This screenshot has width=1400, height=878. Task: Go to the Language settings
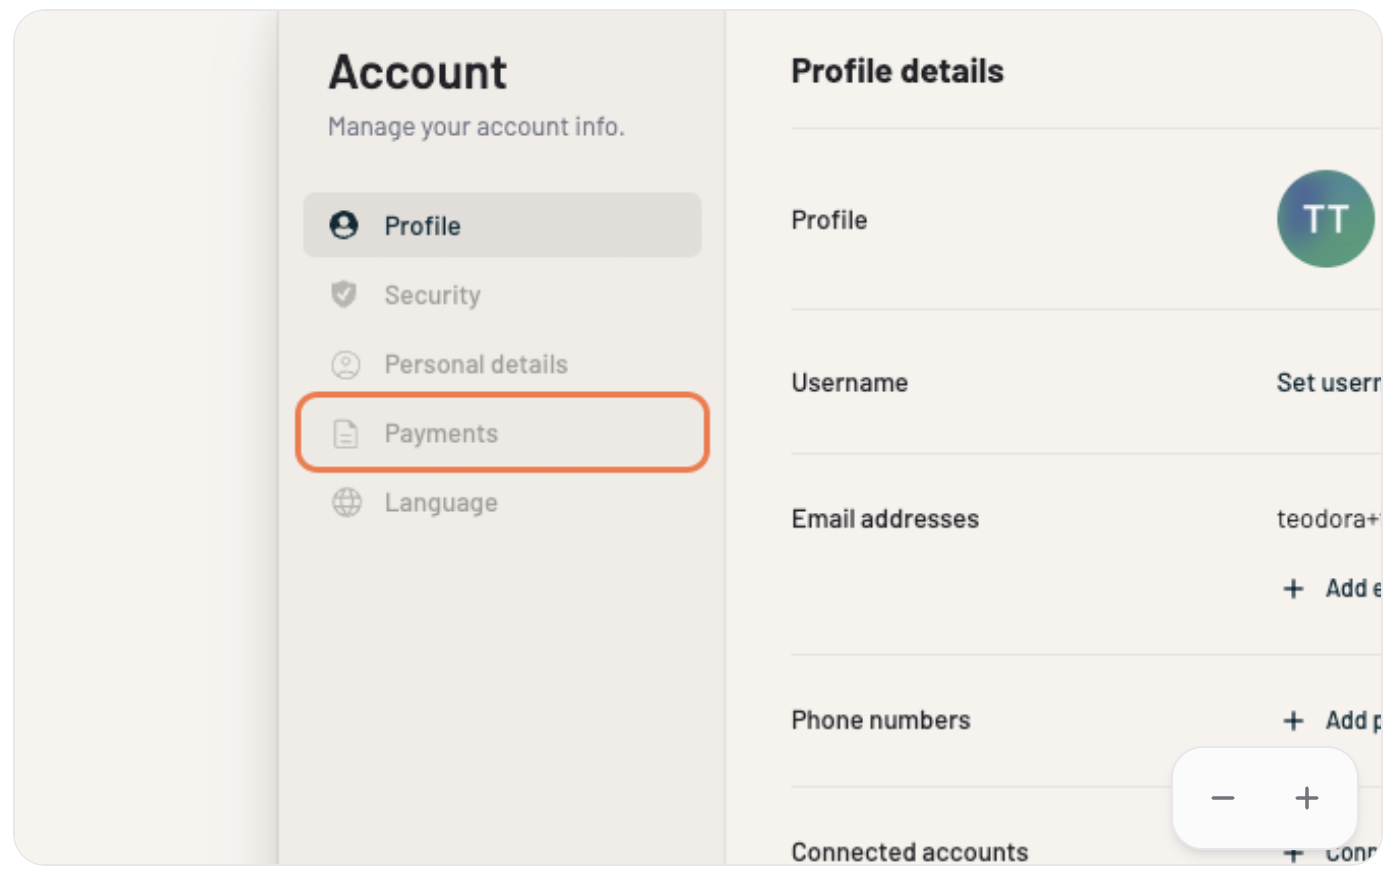440,502
